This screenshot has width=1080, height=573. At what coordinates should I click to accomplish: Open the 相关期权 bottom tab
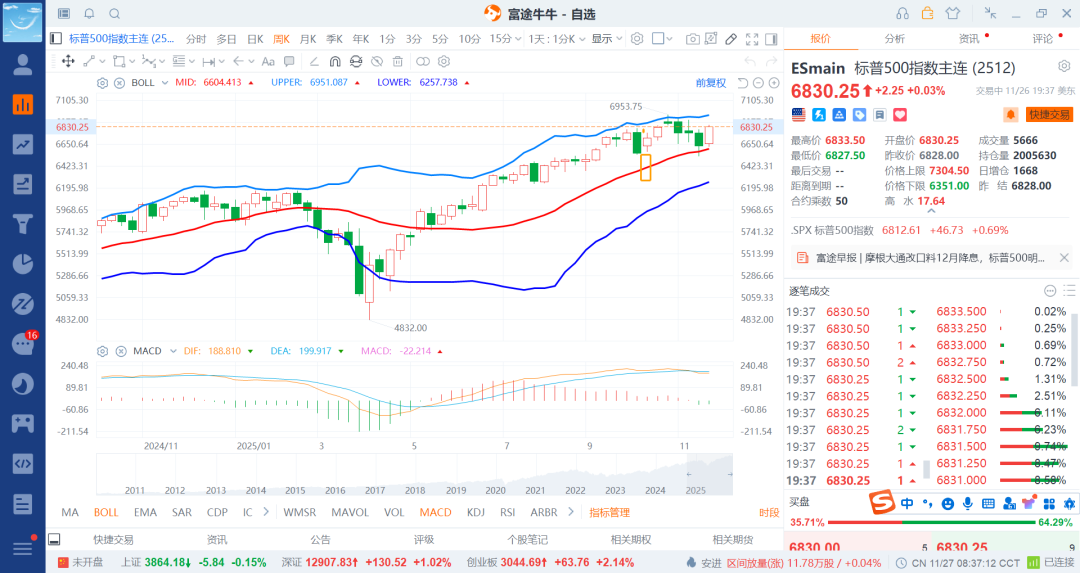click(x=631, y=540)
